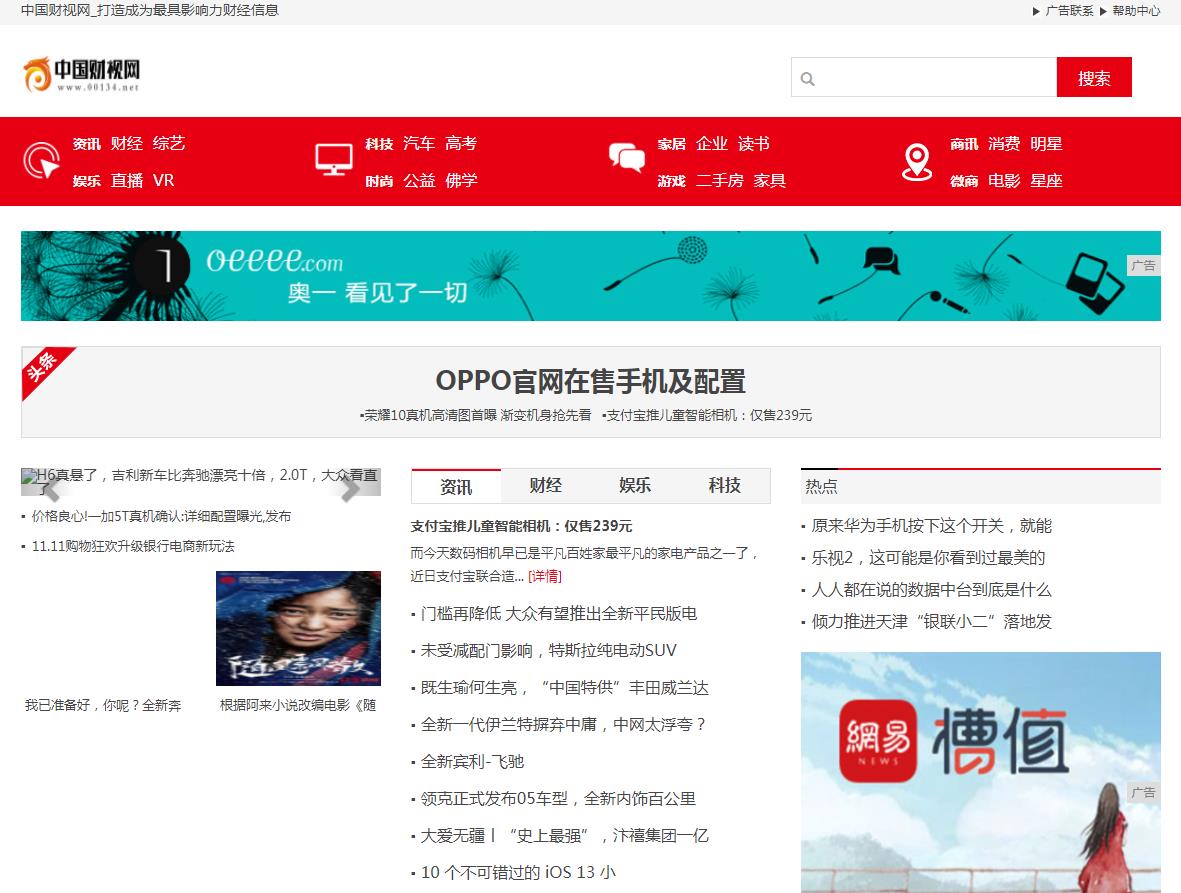Switch to the 财经 news tab

pos(545,486)
